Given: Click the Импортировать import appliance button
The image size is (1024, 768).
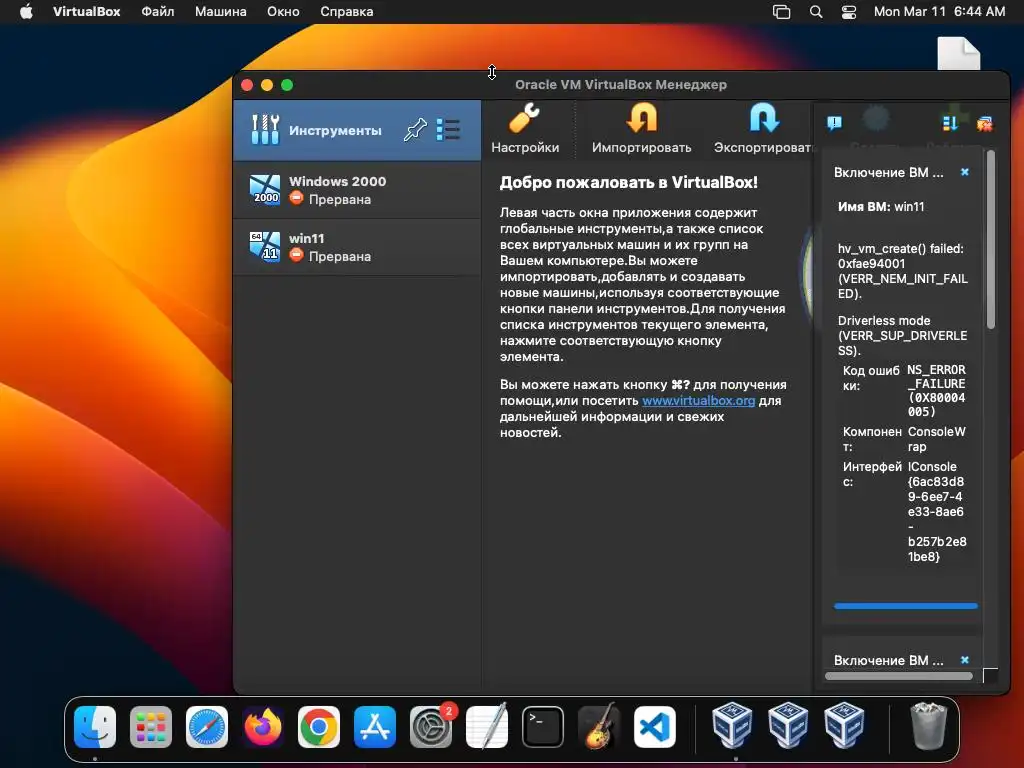Looking at the screenshot, I should click(x=641, y=129).
